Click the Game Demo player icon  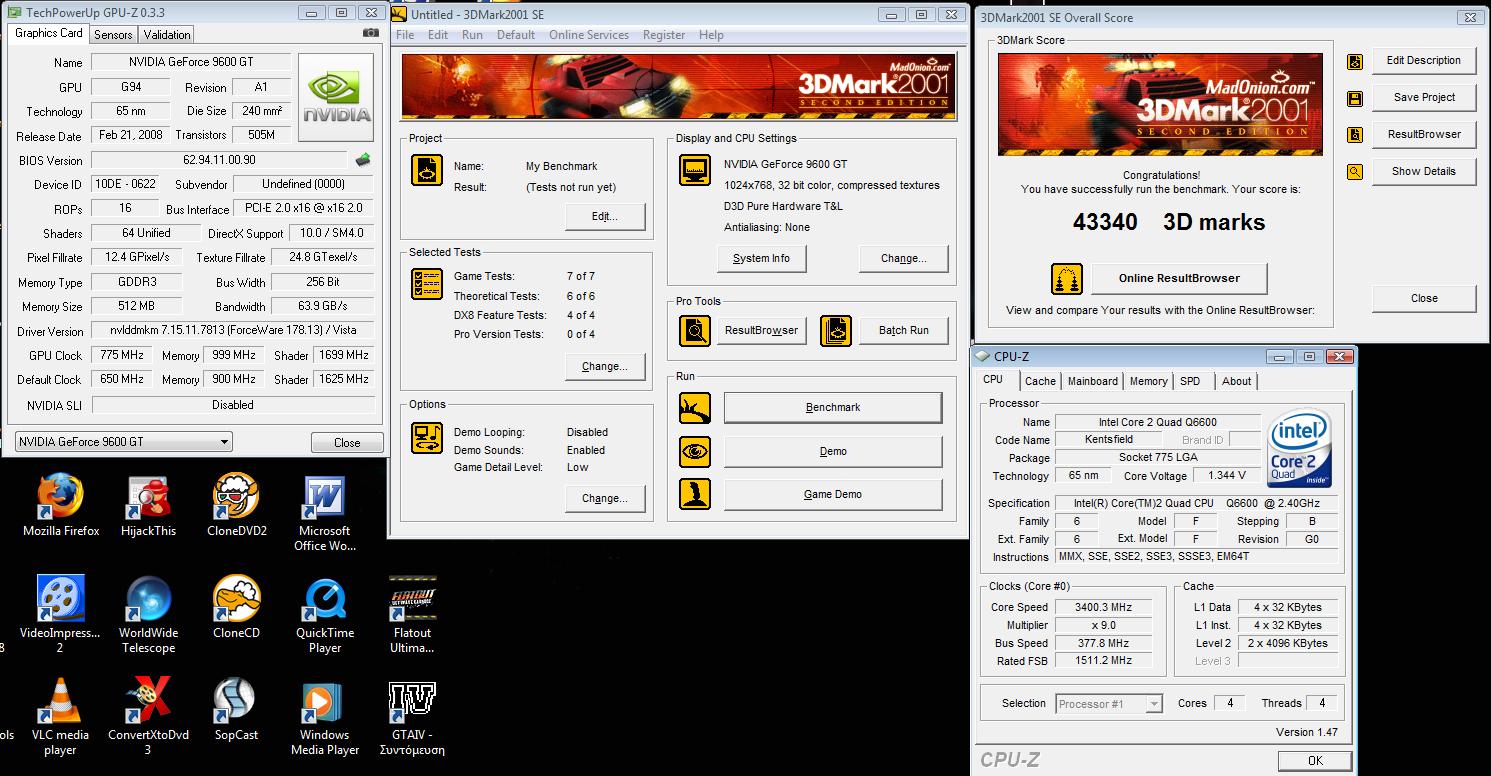pyautogui.click(x=694, y=494)
